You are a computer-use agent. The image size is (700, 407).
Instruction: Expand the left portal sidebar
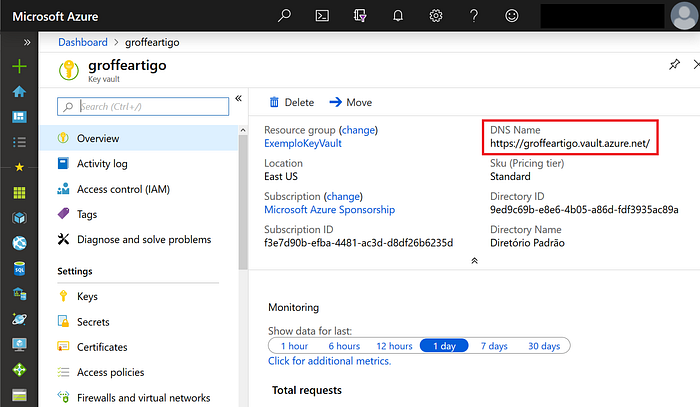click(27, 42)
